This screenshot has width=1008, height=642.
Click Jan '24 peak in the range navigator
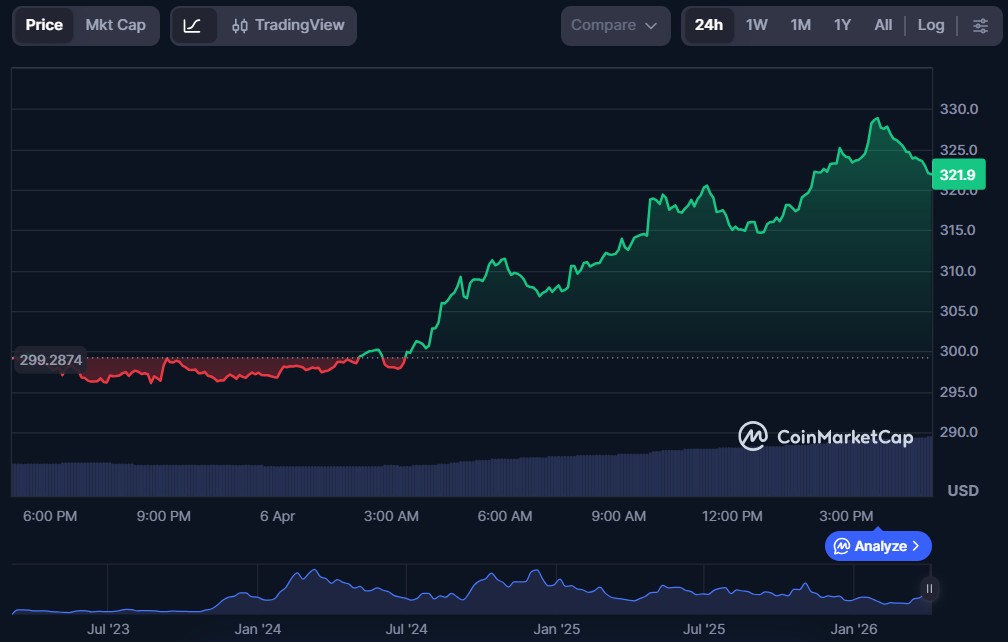point(314,574)
